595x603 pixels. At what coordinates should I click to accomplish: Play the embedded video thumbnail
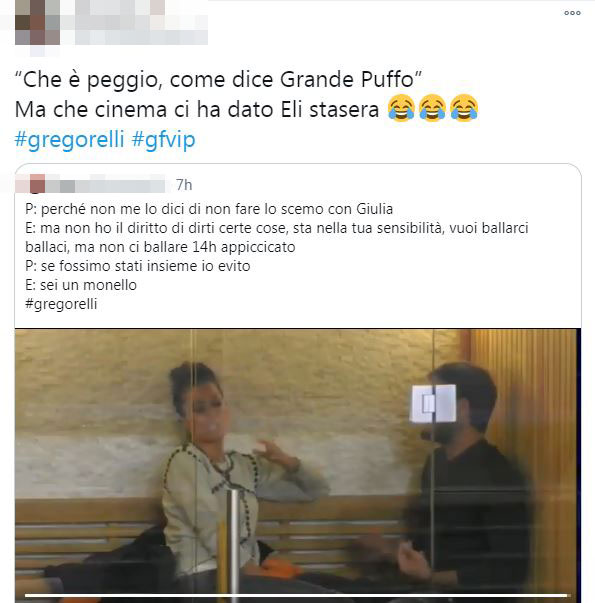click(298, 465)
